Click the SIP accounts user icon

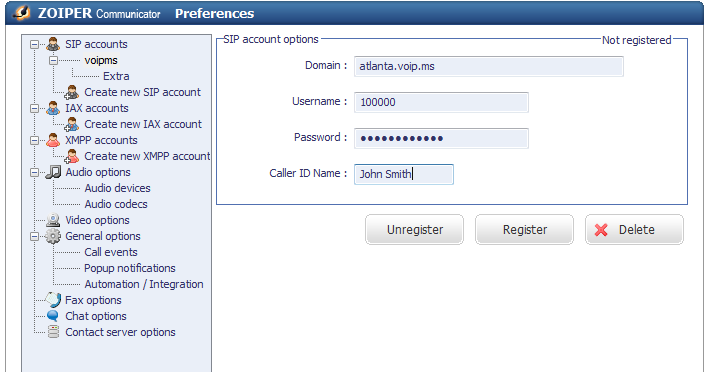tap(53, 44)
